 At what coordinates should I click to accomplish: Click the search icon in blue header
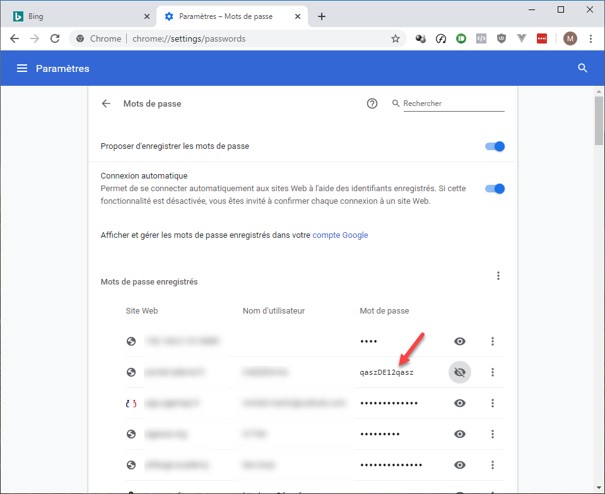point(582,68)
